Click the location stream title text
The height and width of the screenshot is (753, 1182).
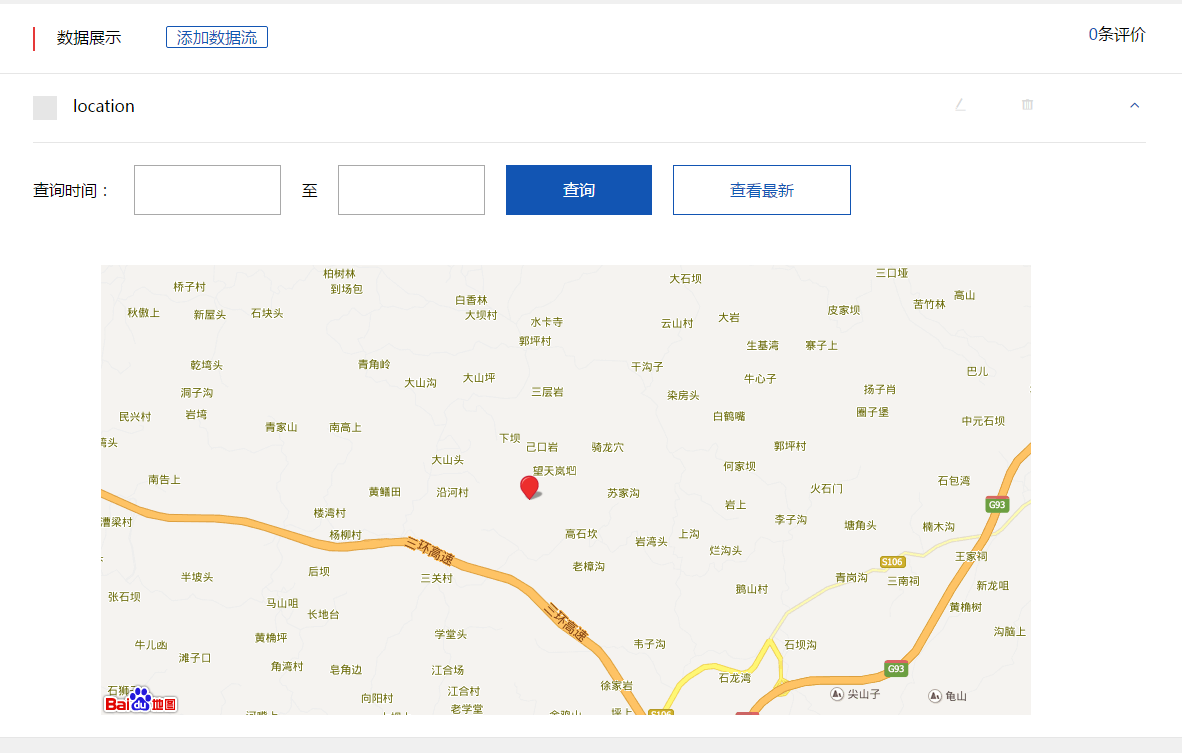click(104, 106)
